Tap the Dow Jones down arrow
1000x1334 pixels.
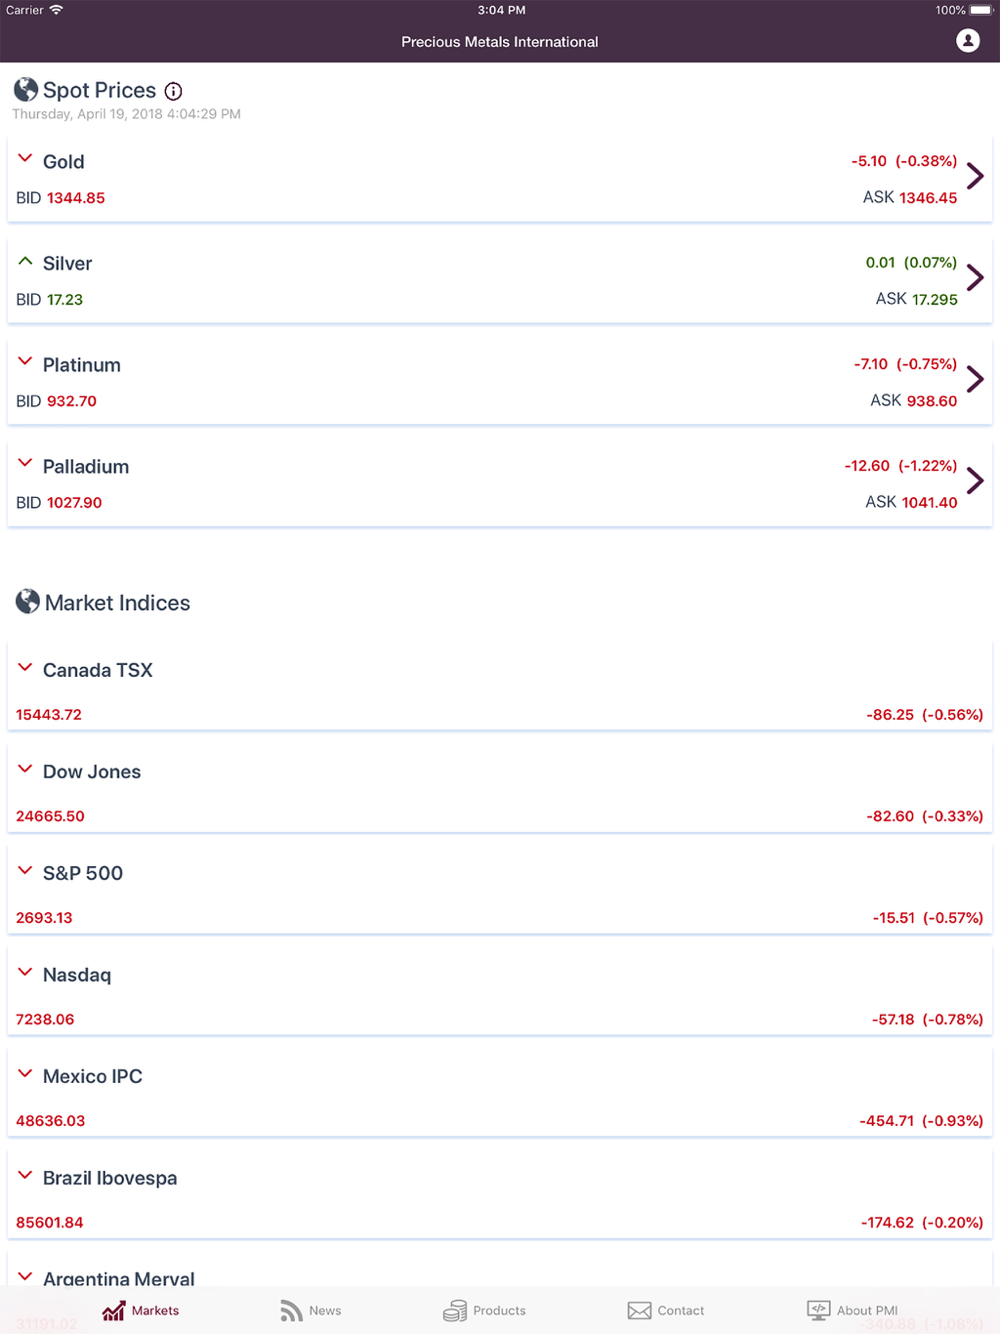[25, 769]
